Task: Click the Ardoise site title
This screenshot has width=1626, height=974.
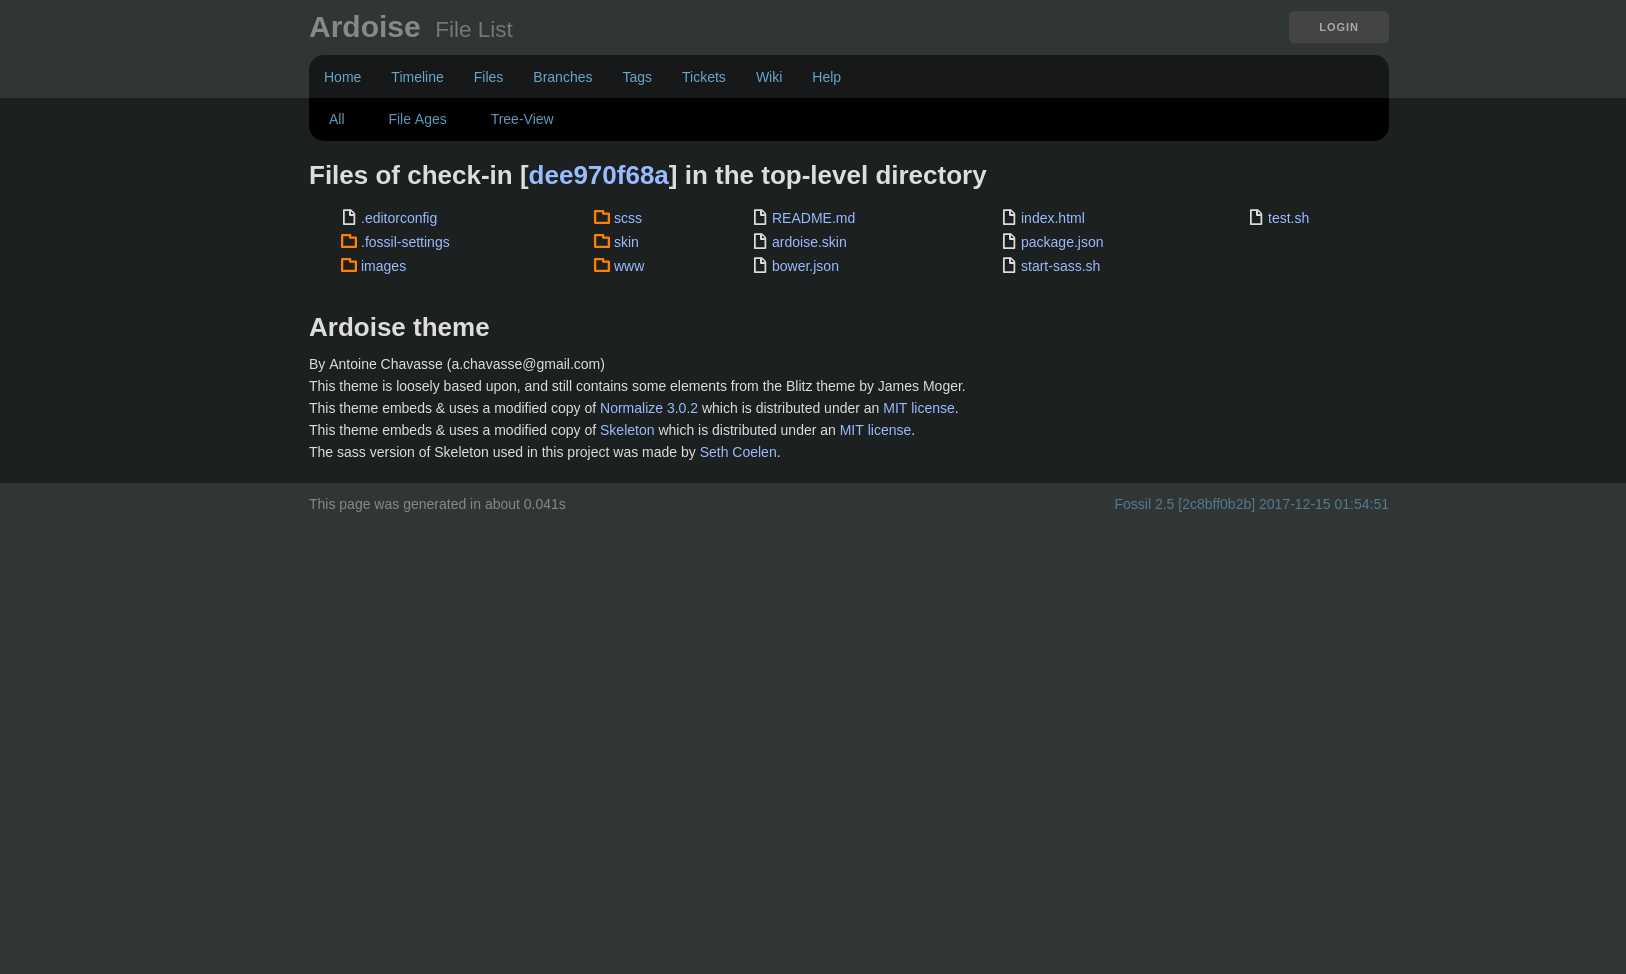Action: [x=365, y=27]
